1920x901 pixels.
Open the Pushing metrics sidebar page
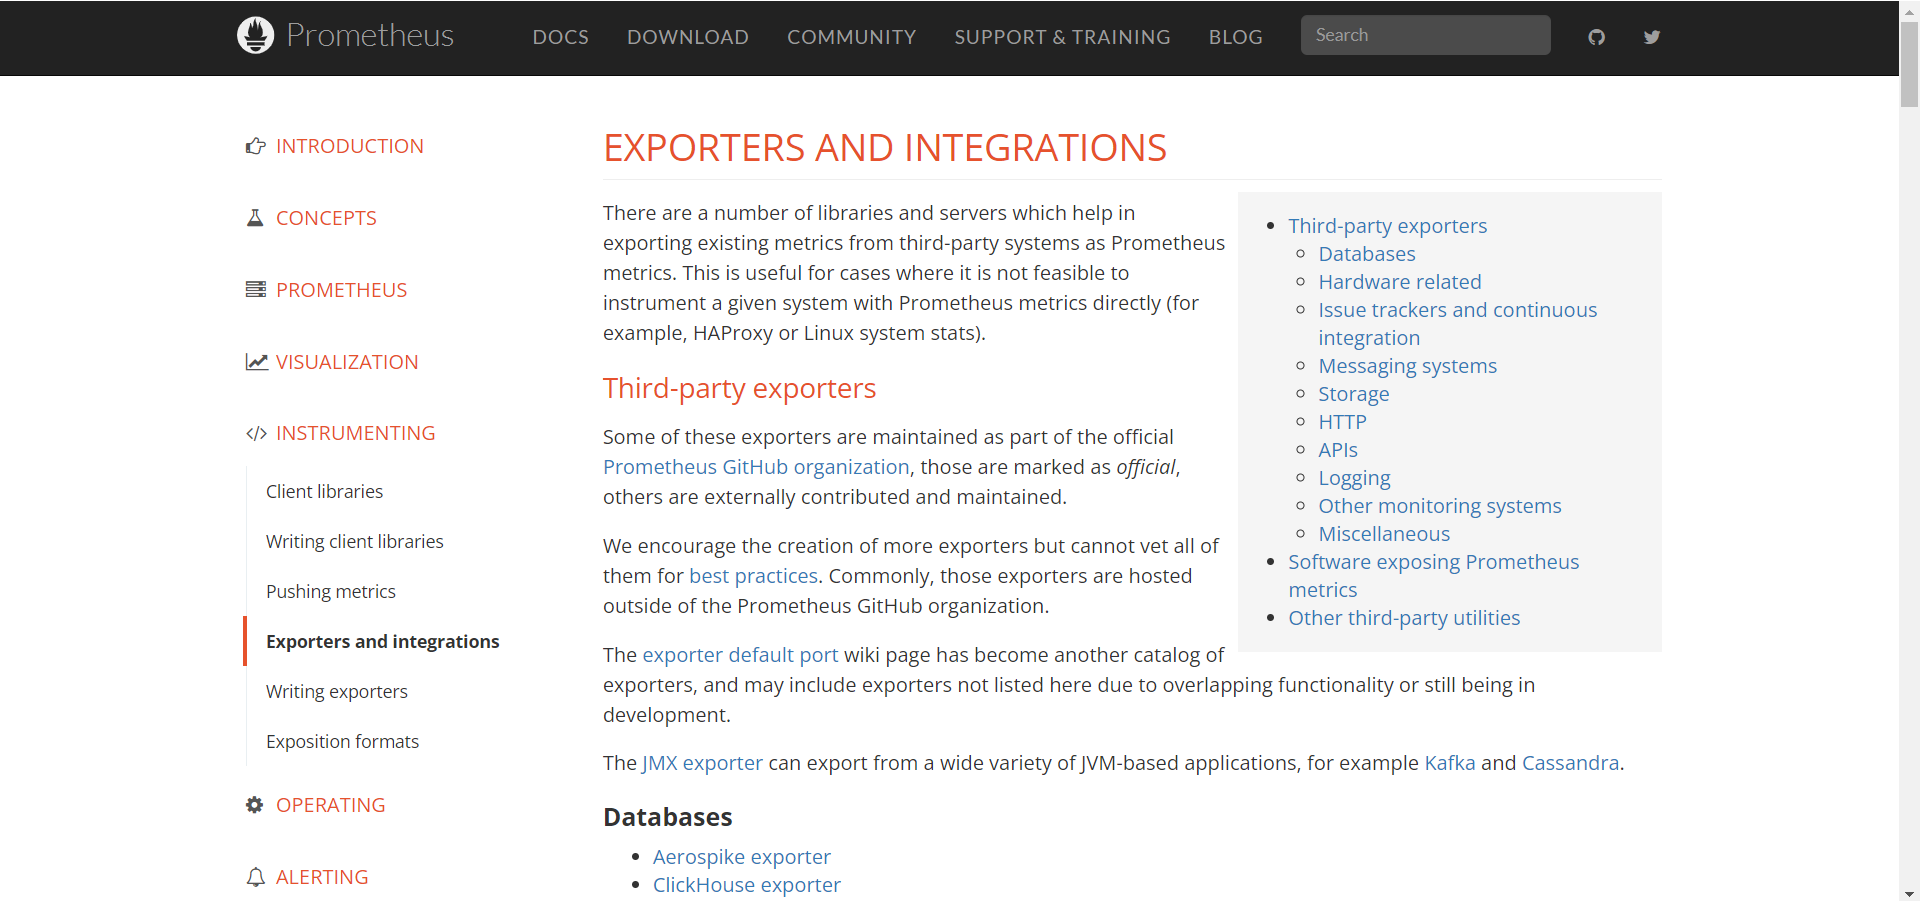(330, 591)
